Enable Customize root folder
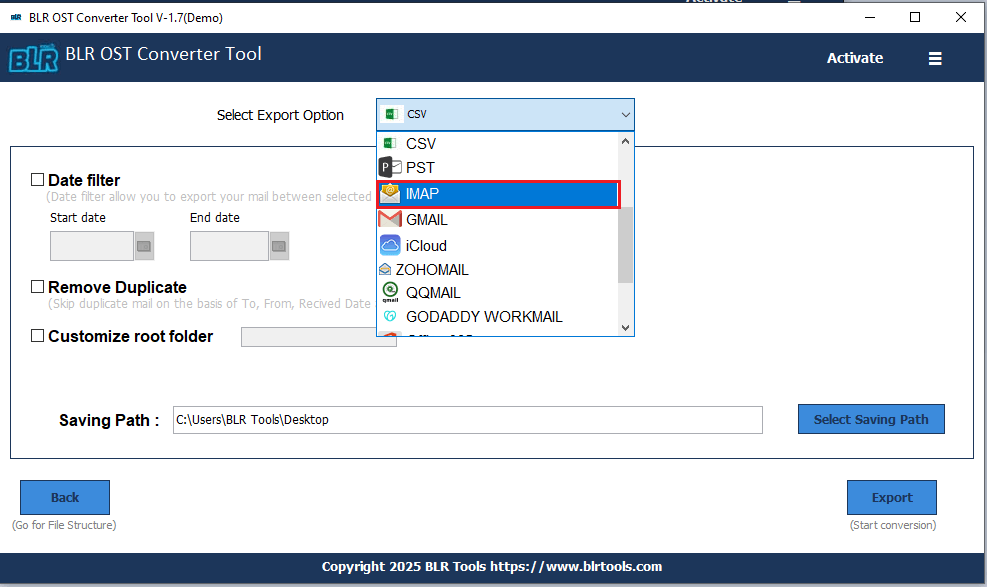 coord(37,336)
